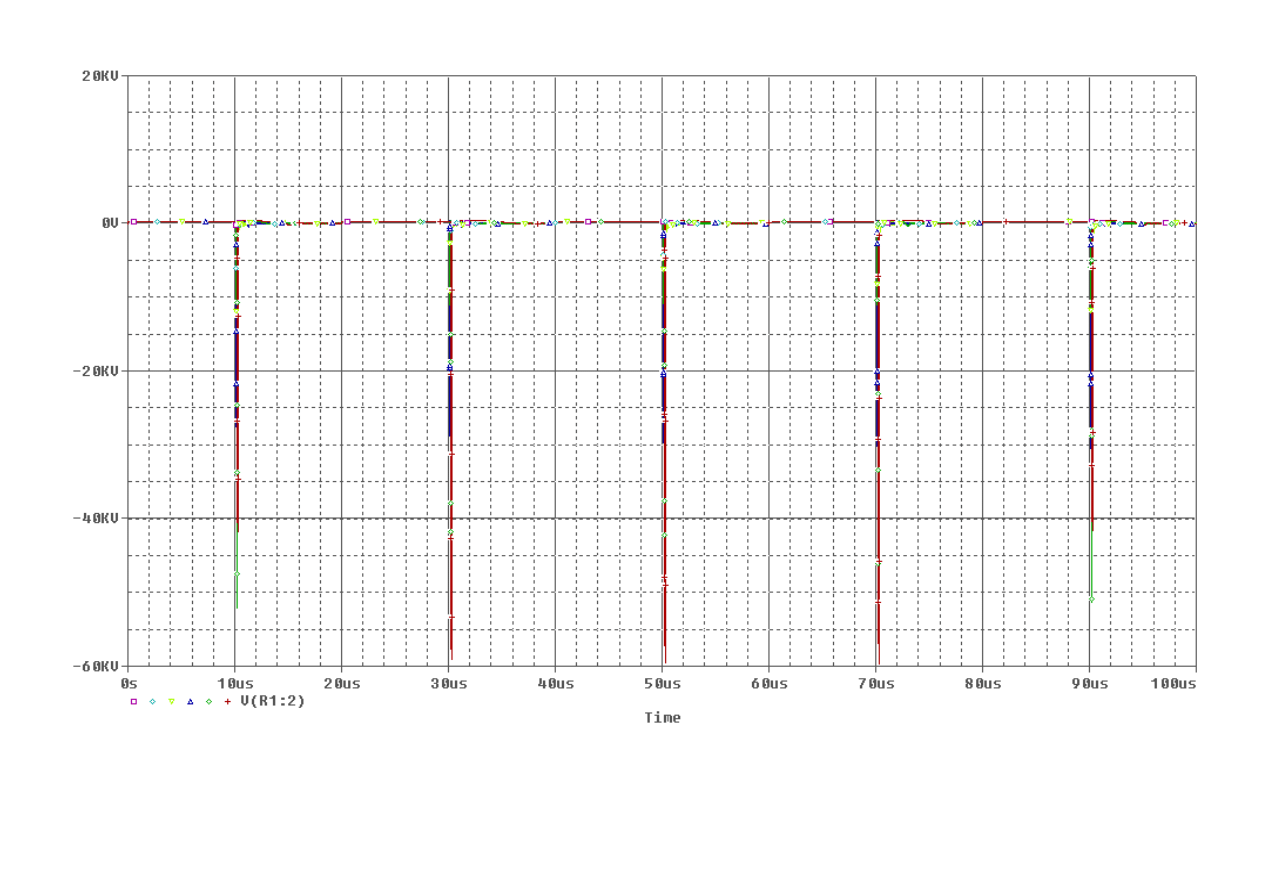Select the 90us x-axis tick label

point(1089,683)
